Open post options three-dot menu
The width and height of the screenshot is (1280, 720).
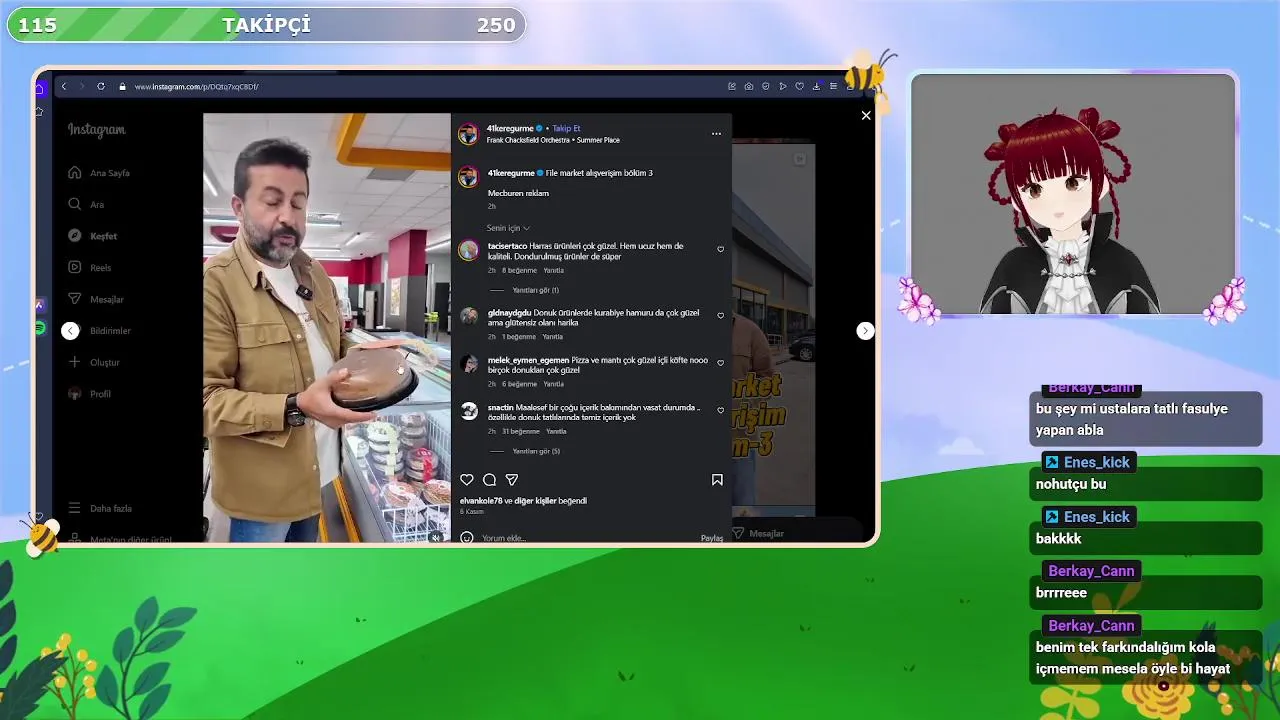716,133
